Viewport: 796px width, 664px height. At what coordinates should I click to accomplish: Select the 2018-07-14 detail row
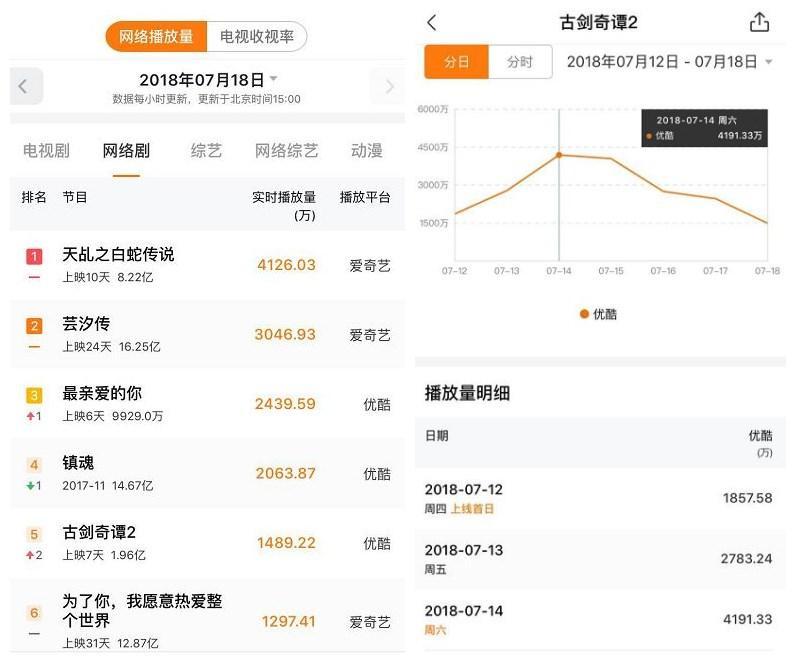tap(600, 620)
